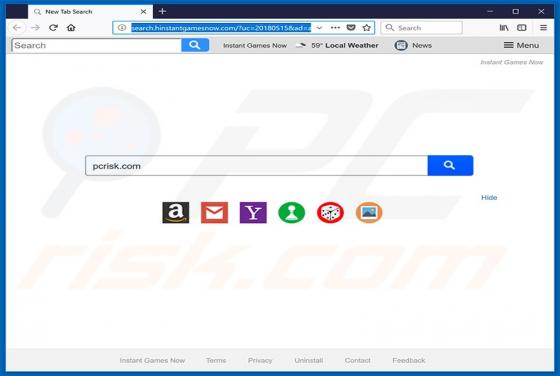Open the toolbar Menu dropdown
Image resolution: width=560 pixels, height=376 pixels.
click(521, 45)
